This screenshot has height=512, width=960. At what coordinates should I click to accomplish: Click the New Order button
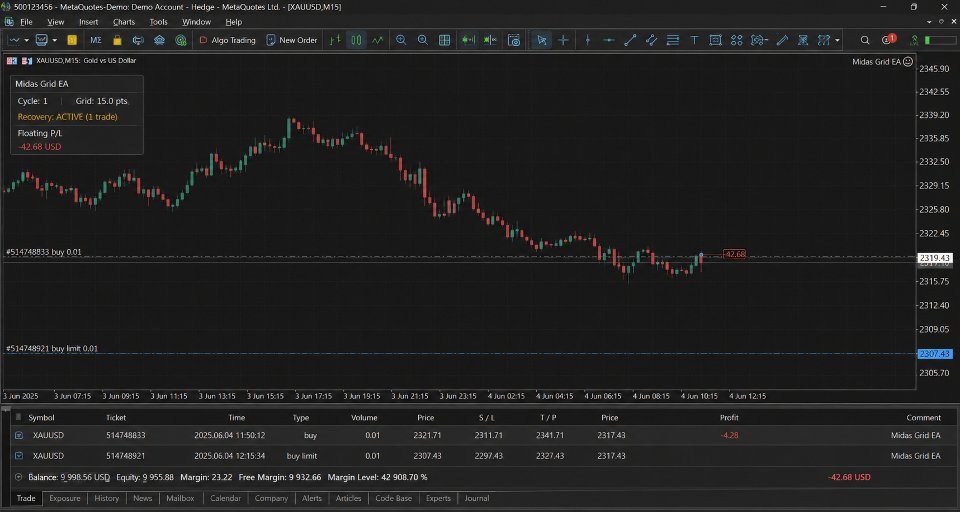tap(292, 40)
